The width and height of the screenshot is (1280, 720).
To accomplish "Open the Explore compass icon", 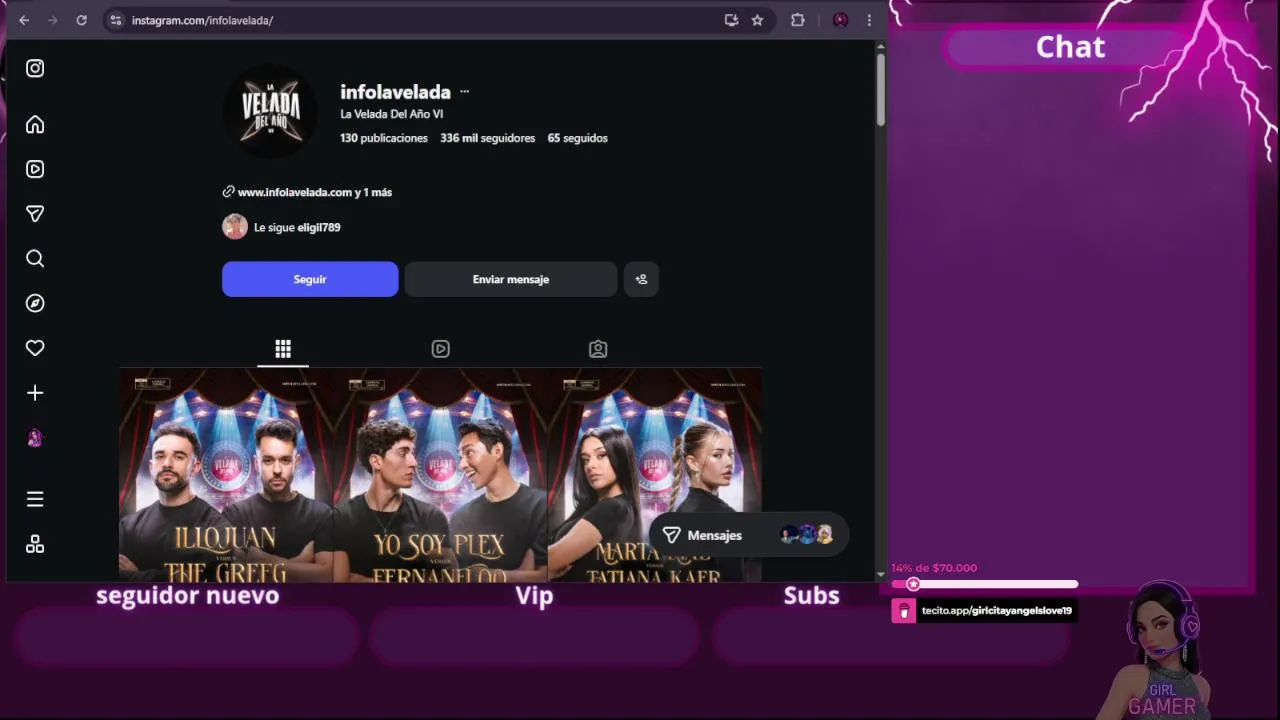I will click(x=35, y=303).
